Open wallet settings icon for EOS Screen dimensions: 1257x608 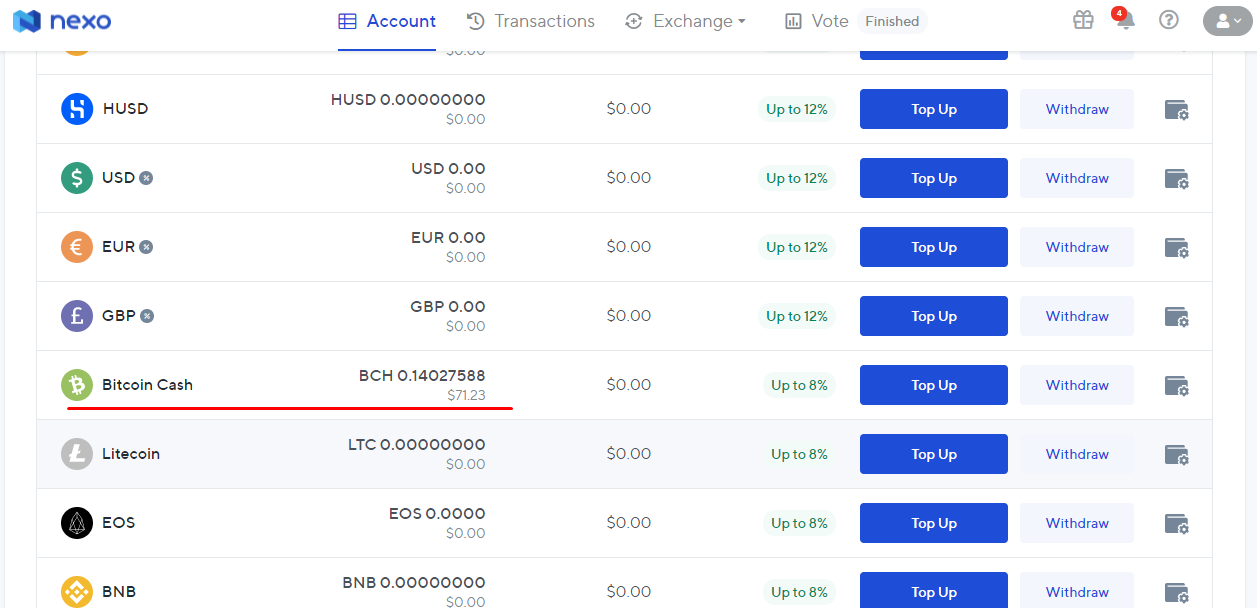point(1177,523)
